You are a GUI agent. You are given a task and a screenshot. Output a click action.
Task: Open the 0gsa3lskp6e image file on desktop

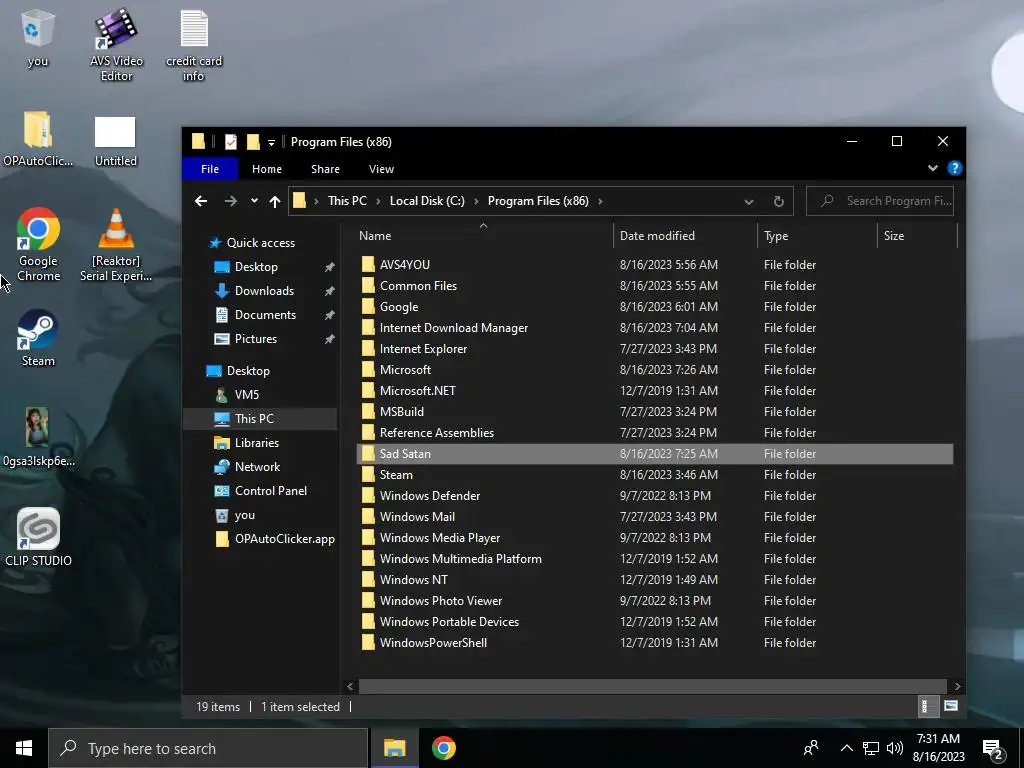(x=38, y=436)
